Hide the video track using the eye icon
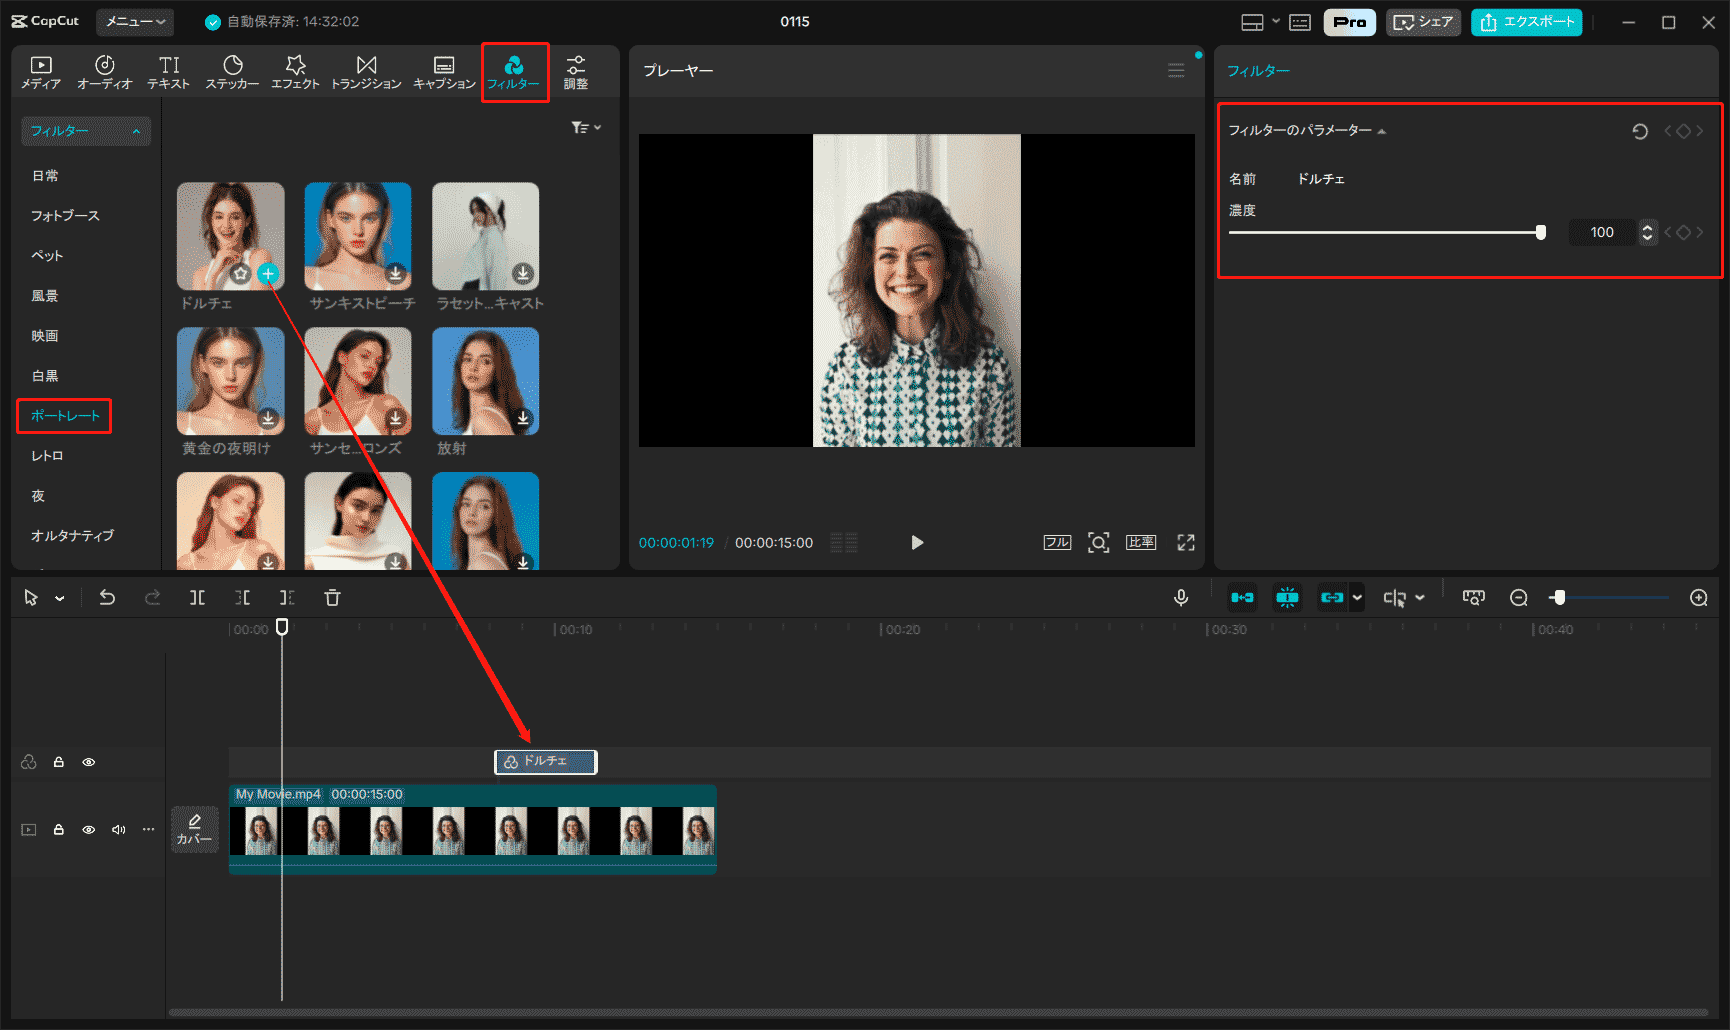This screenshot has width=1730, height=1030. [89, 829]
